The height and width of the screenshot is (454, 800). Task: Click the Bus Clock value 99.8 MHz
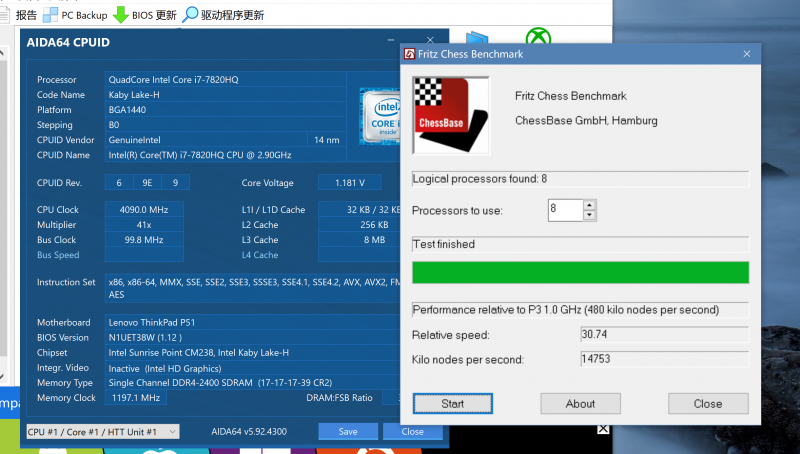(144, 240)
